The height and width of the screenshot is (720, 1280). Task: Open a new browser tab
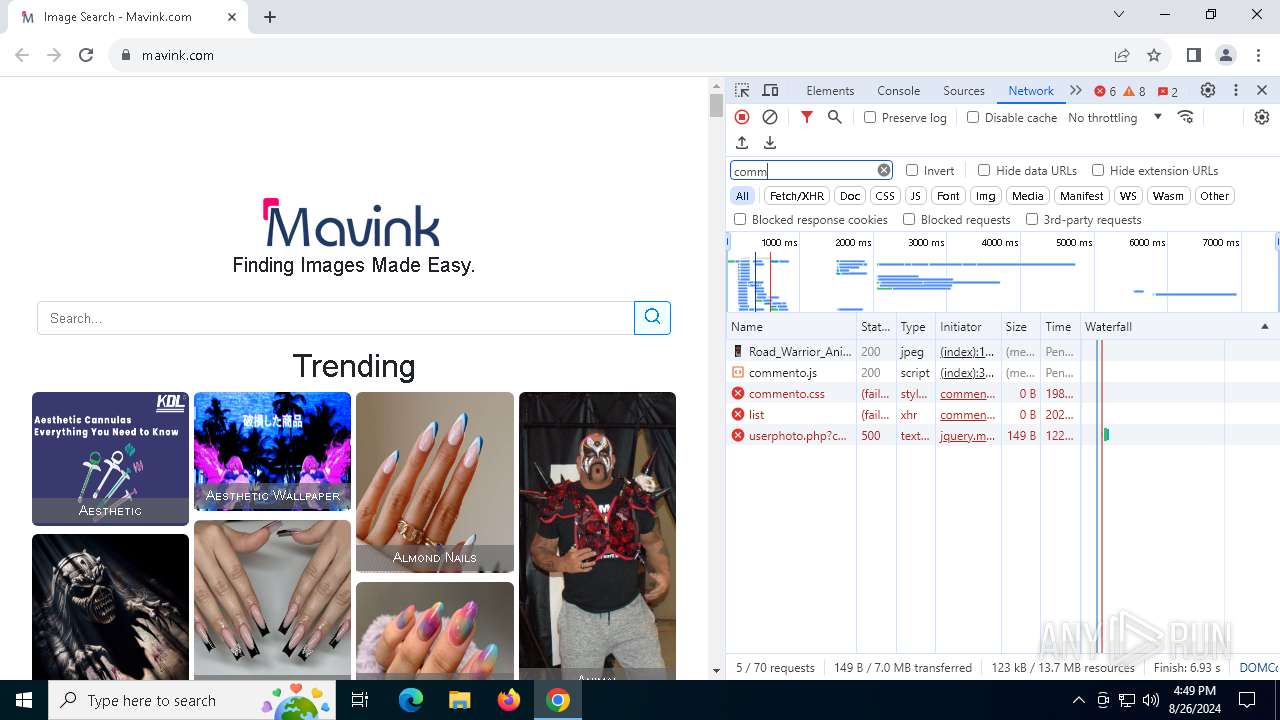click(270, 16)
